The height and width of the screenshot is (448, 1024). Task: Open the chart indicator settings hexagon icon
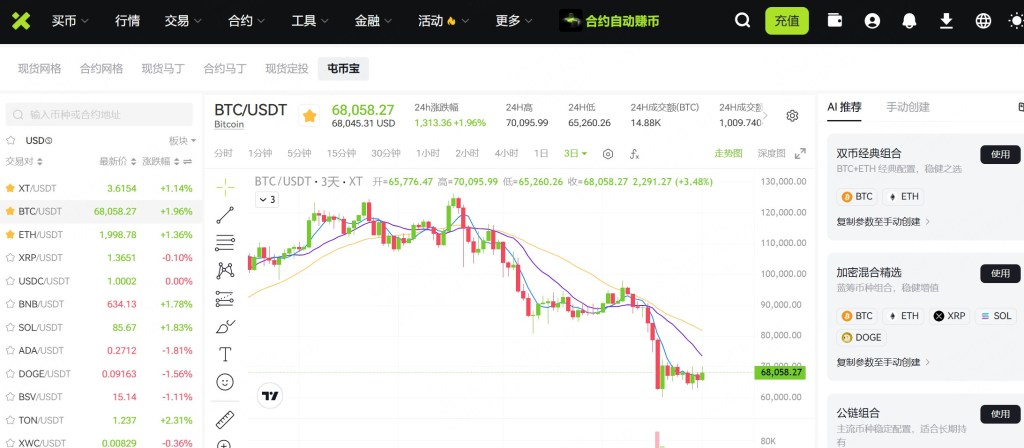608,153
